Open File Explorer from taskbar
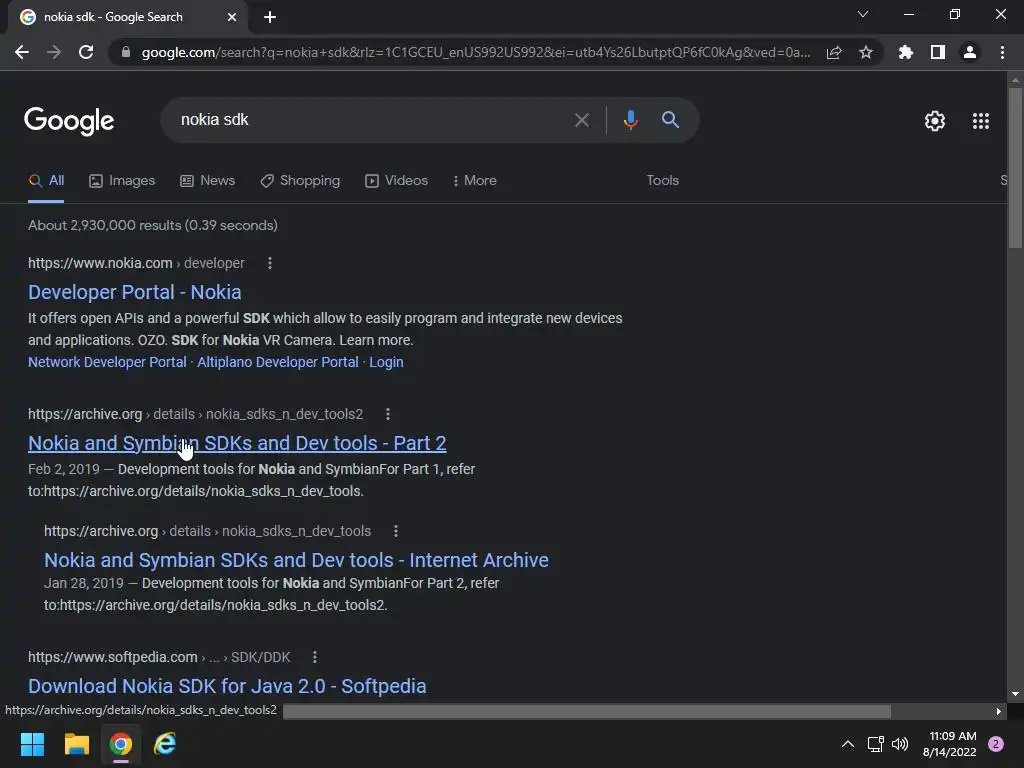 pyautogui.click(x=76, y=744)
